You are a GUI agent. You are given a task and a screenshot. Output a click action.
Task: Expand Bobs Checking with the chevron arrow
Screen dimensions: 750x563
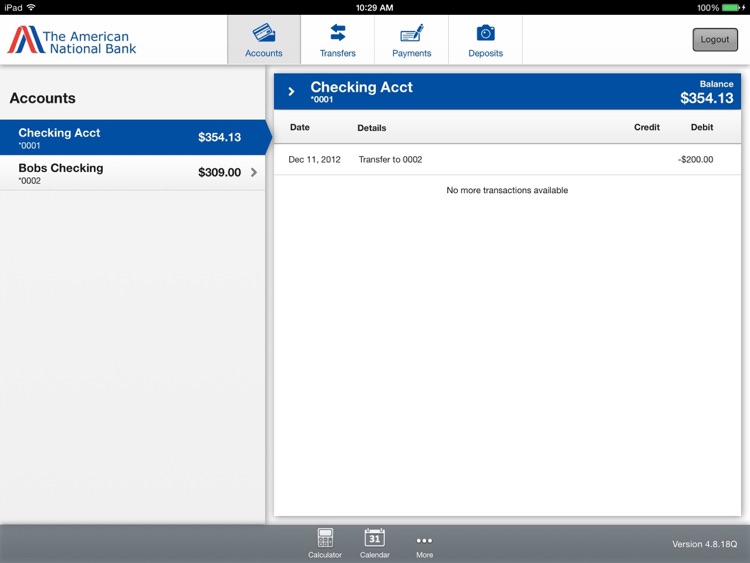click(254, 173)
